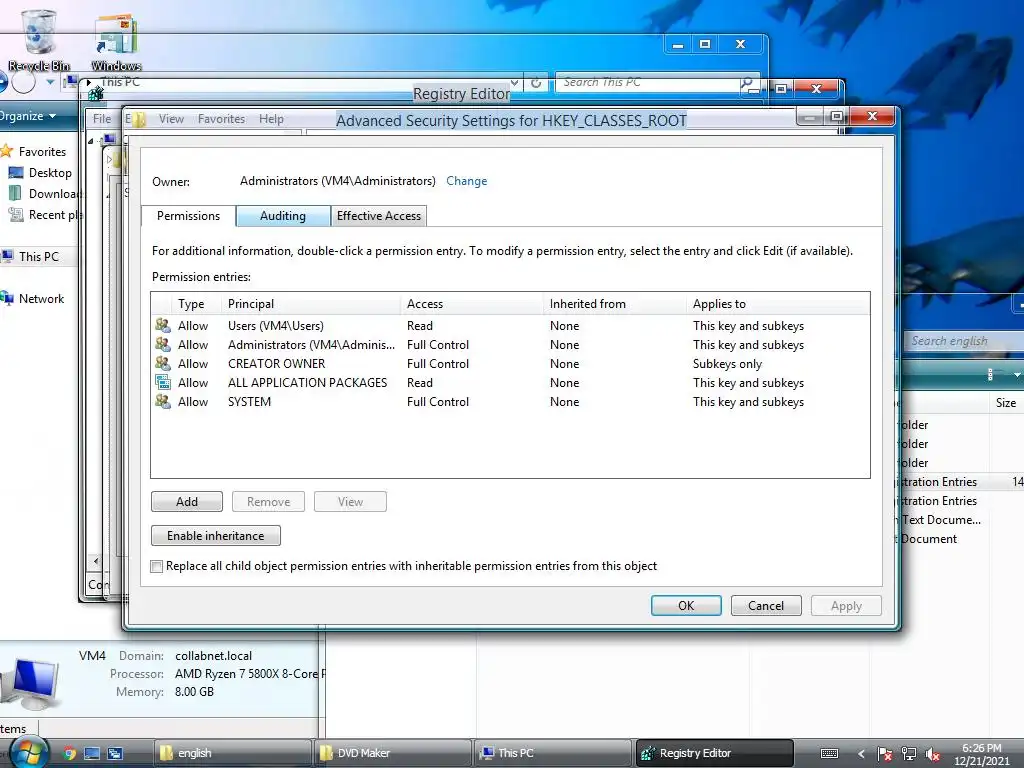Show hidden tray icons arrow
The width and height of the screenshot is (1024, 768).
861,754
